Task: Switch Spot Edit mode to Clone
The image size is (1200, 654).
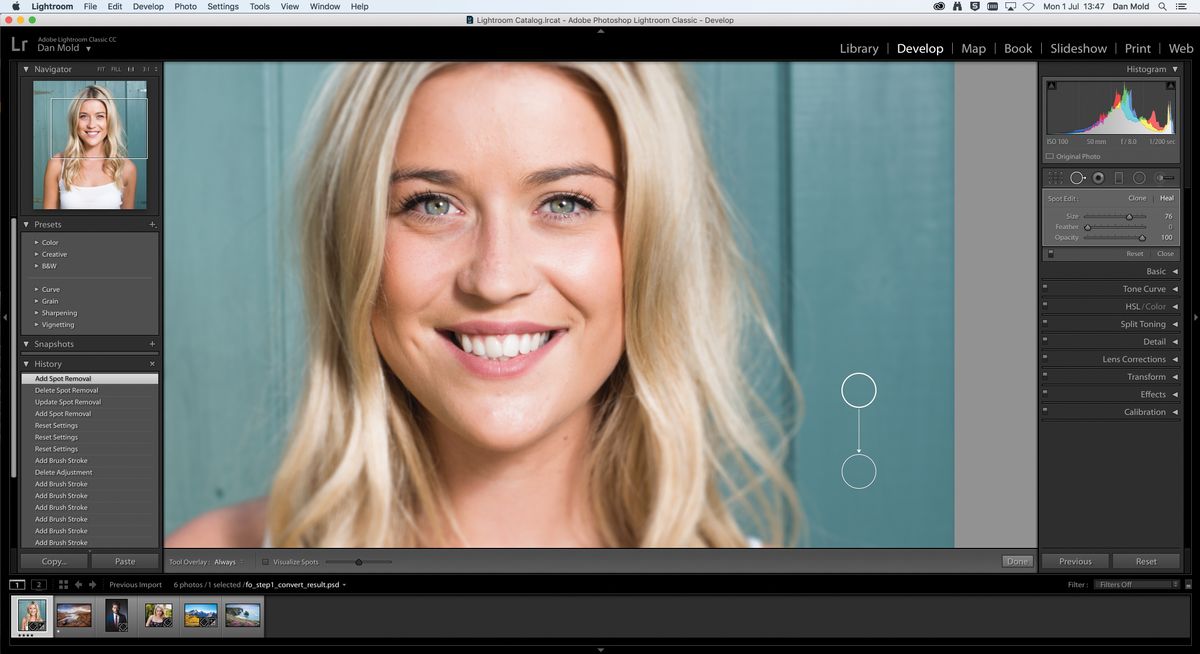Action: point(1138,198)
